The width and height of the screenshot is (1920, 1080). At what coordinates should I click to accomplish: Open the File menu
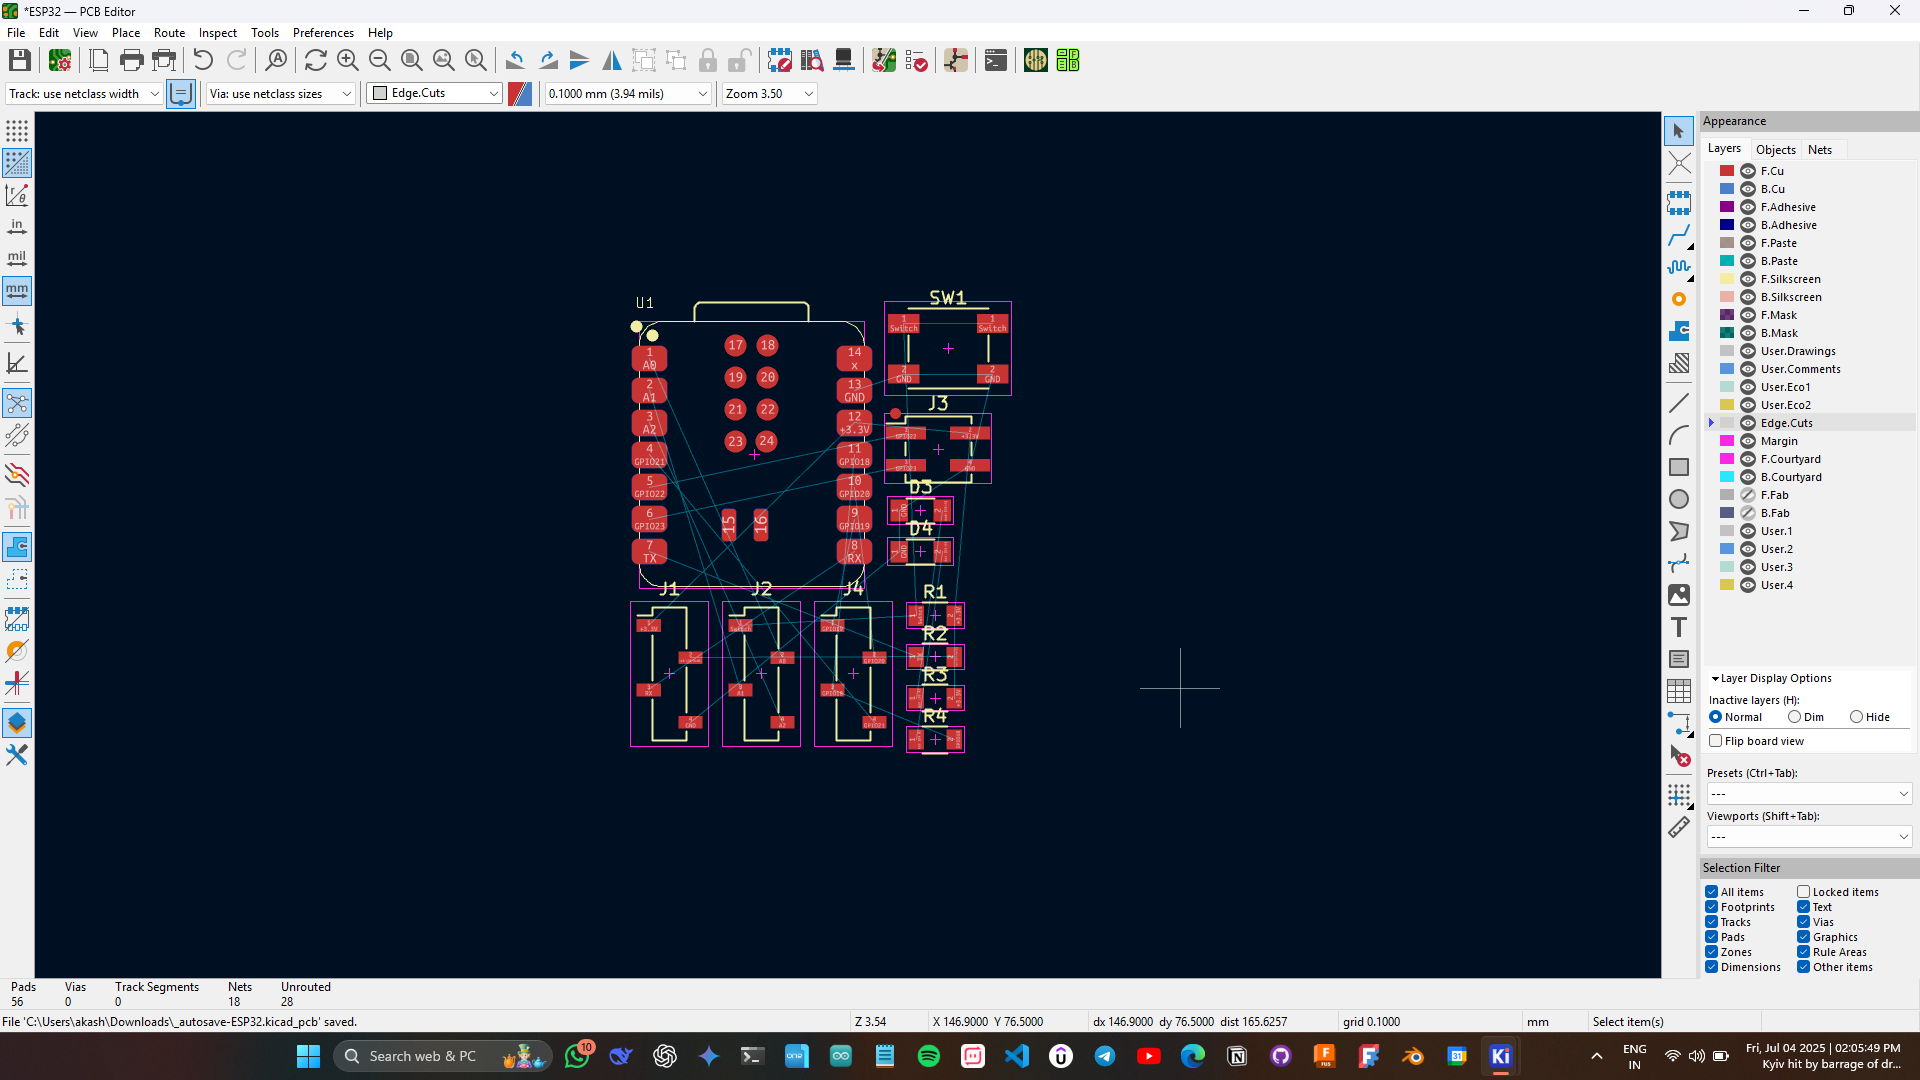[16, 33]
